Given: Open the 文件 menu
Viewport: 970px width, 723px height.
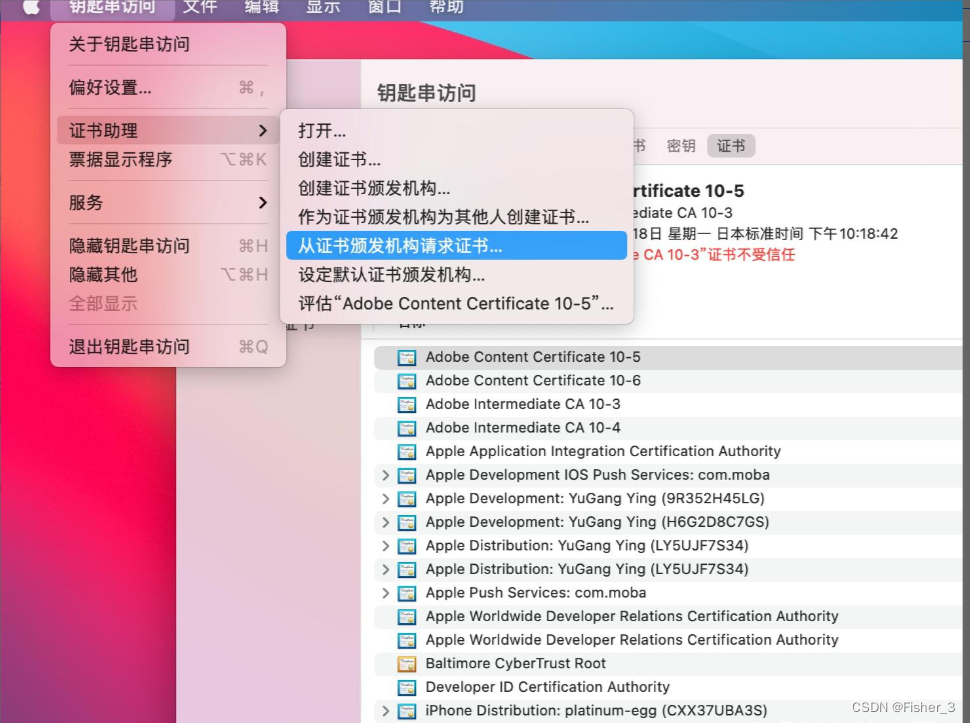Looking at the screenshot, I should click(x=200, y=7).
